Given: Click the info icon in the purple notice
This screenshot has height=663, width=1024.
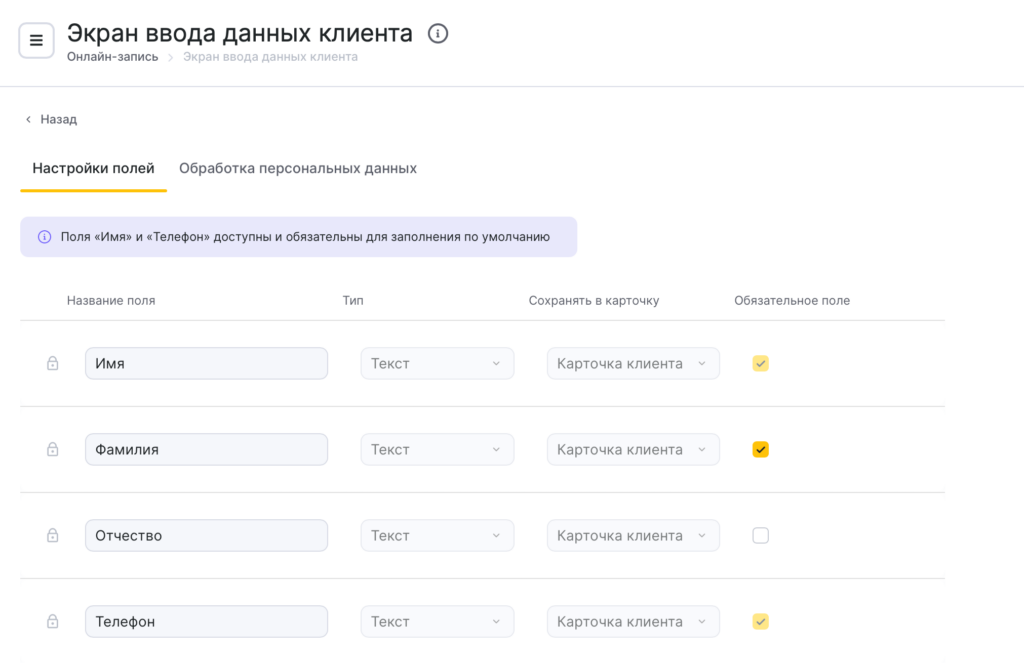Looking at the screenshot, I should (x=44, y=237).
